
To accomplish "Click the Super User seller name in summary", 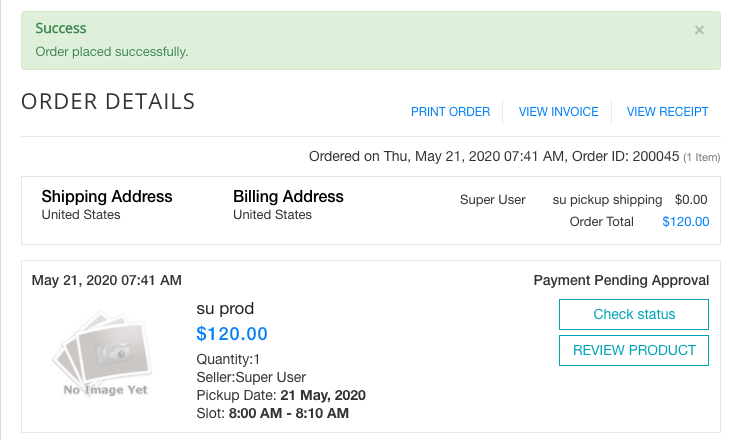I will coord(492,200).
